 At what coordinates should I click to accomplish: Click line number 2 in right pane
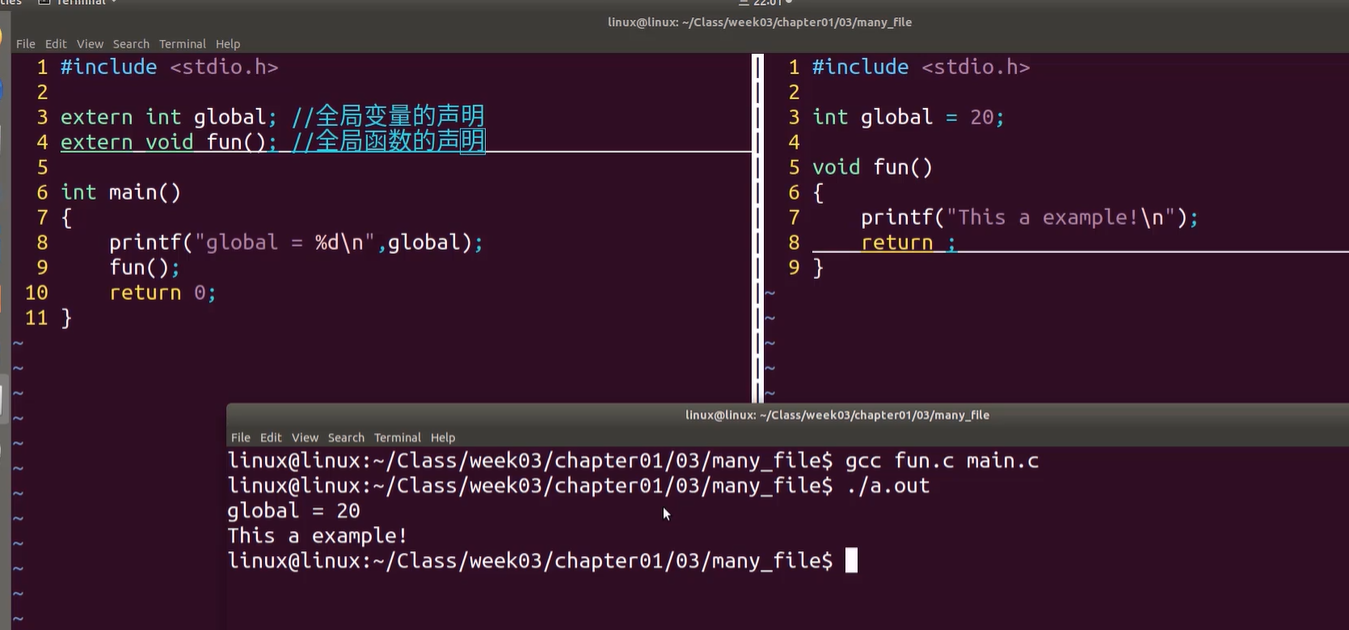(794, 92)
